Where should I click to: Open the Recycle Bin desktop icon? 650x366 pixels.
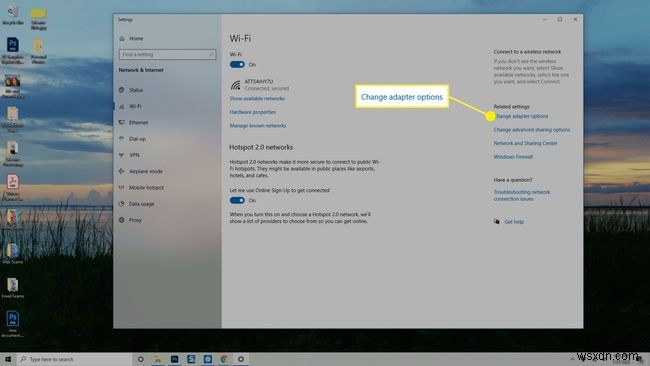[x=12, y=15]
